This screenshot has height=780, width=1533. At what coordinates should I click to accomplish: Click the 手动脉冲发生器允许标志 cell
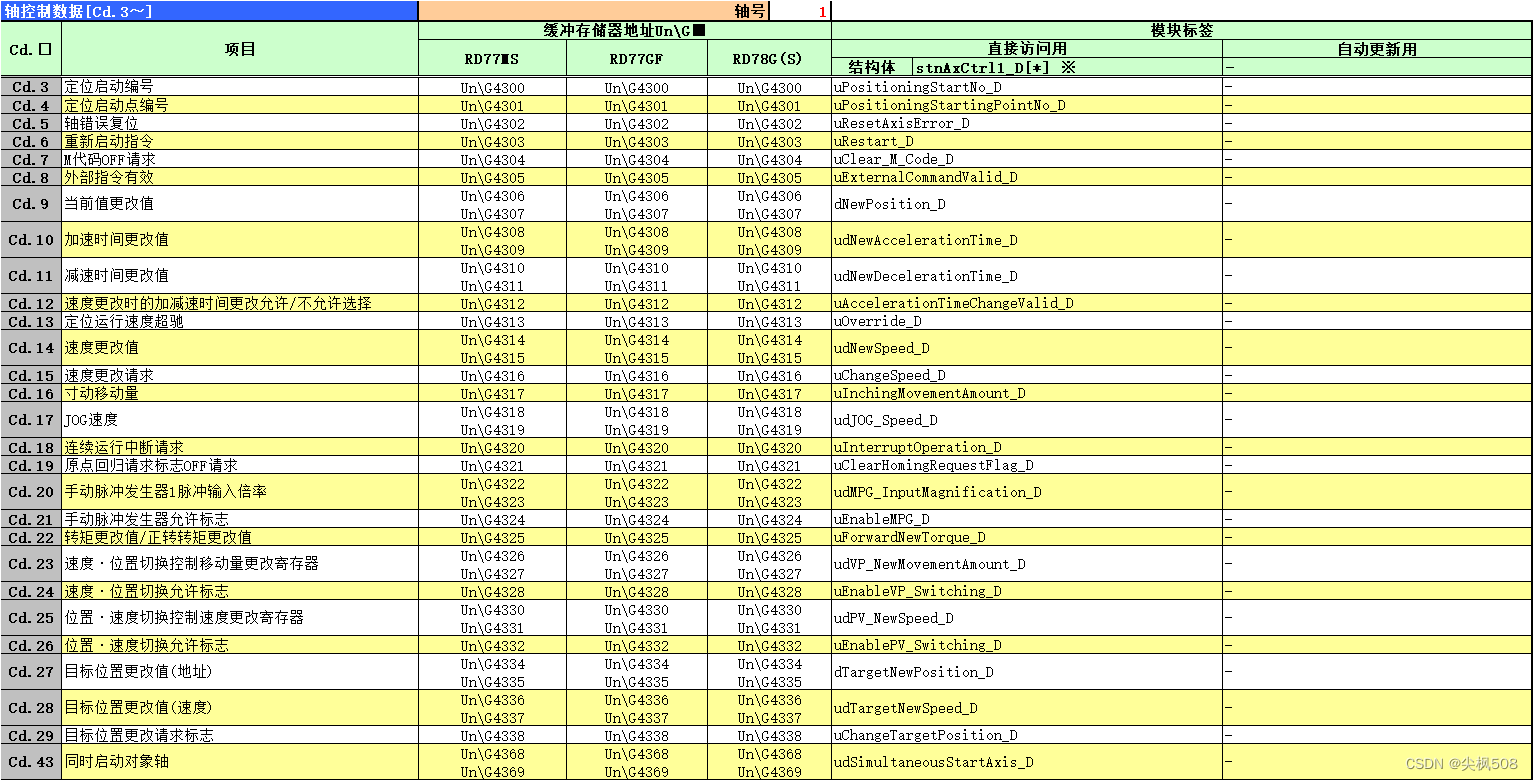pyautogui.click(x=240, y=519)
